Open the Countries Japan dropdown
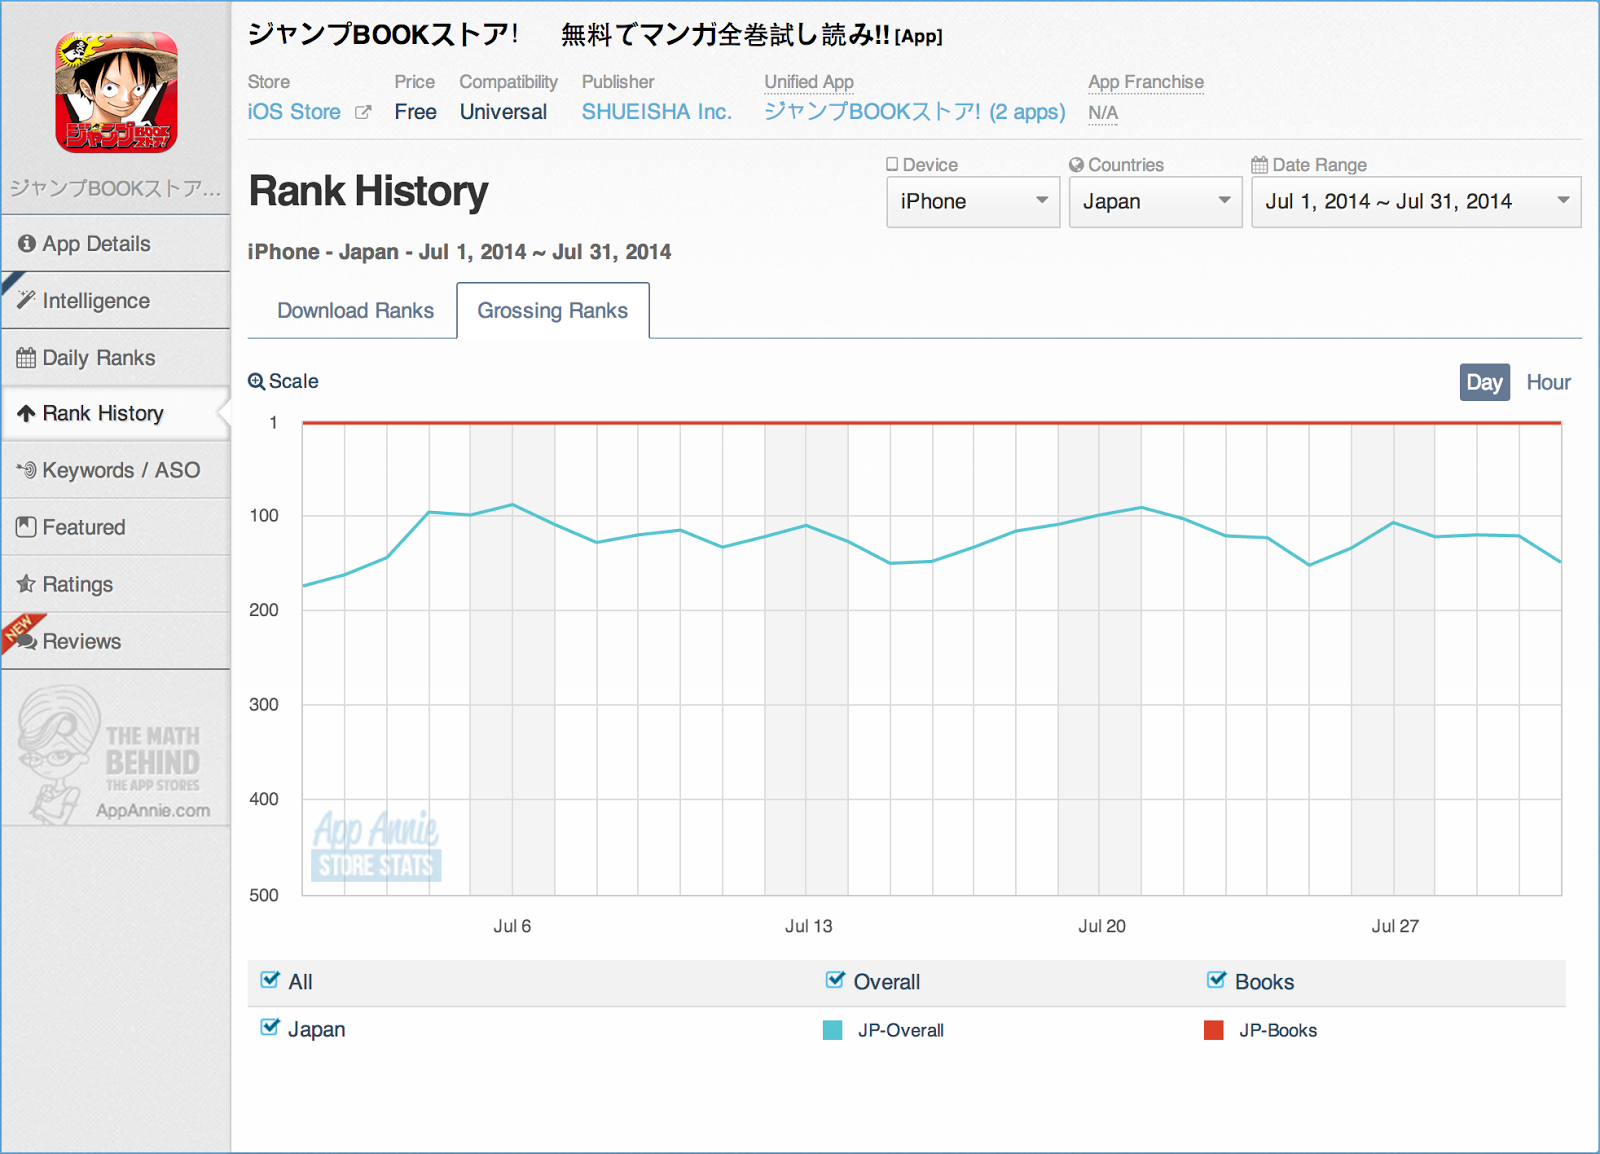Image resolution: width=1600 pixels, height=1154 pixels. pos(1155,202)
